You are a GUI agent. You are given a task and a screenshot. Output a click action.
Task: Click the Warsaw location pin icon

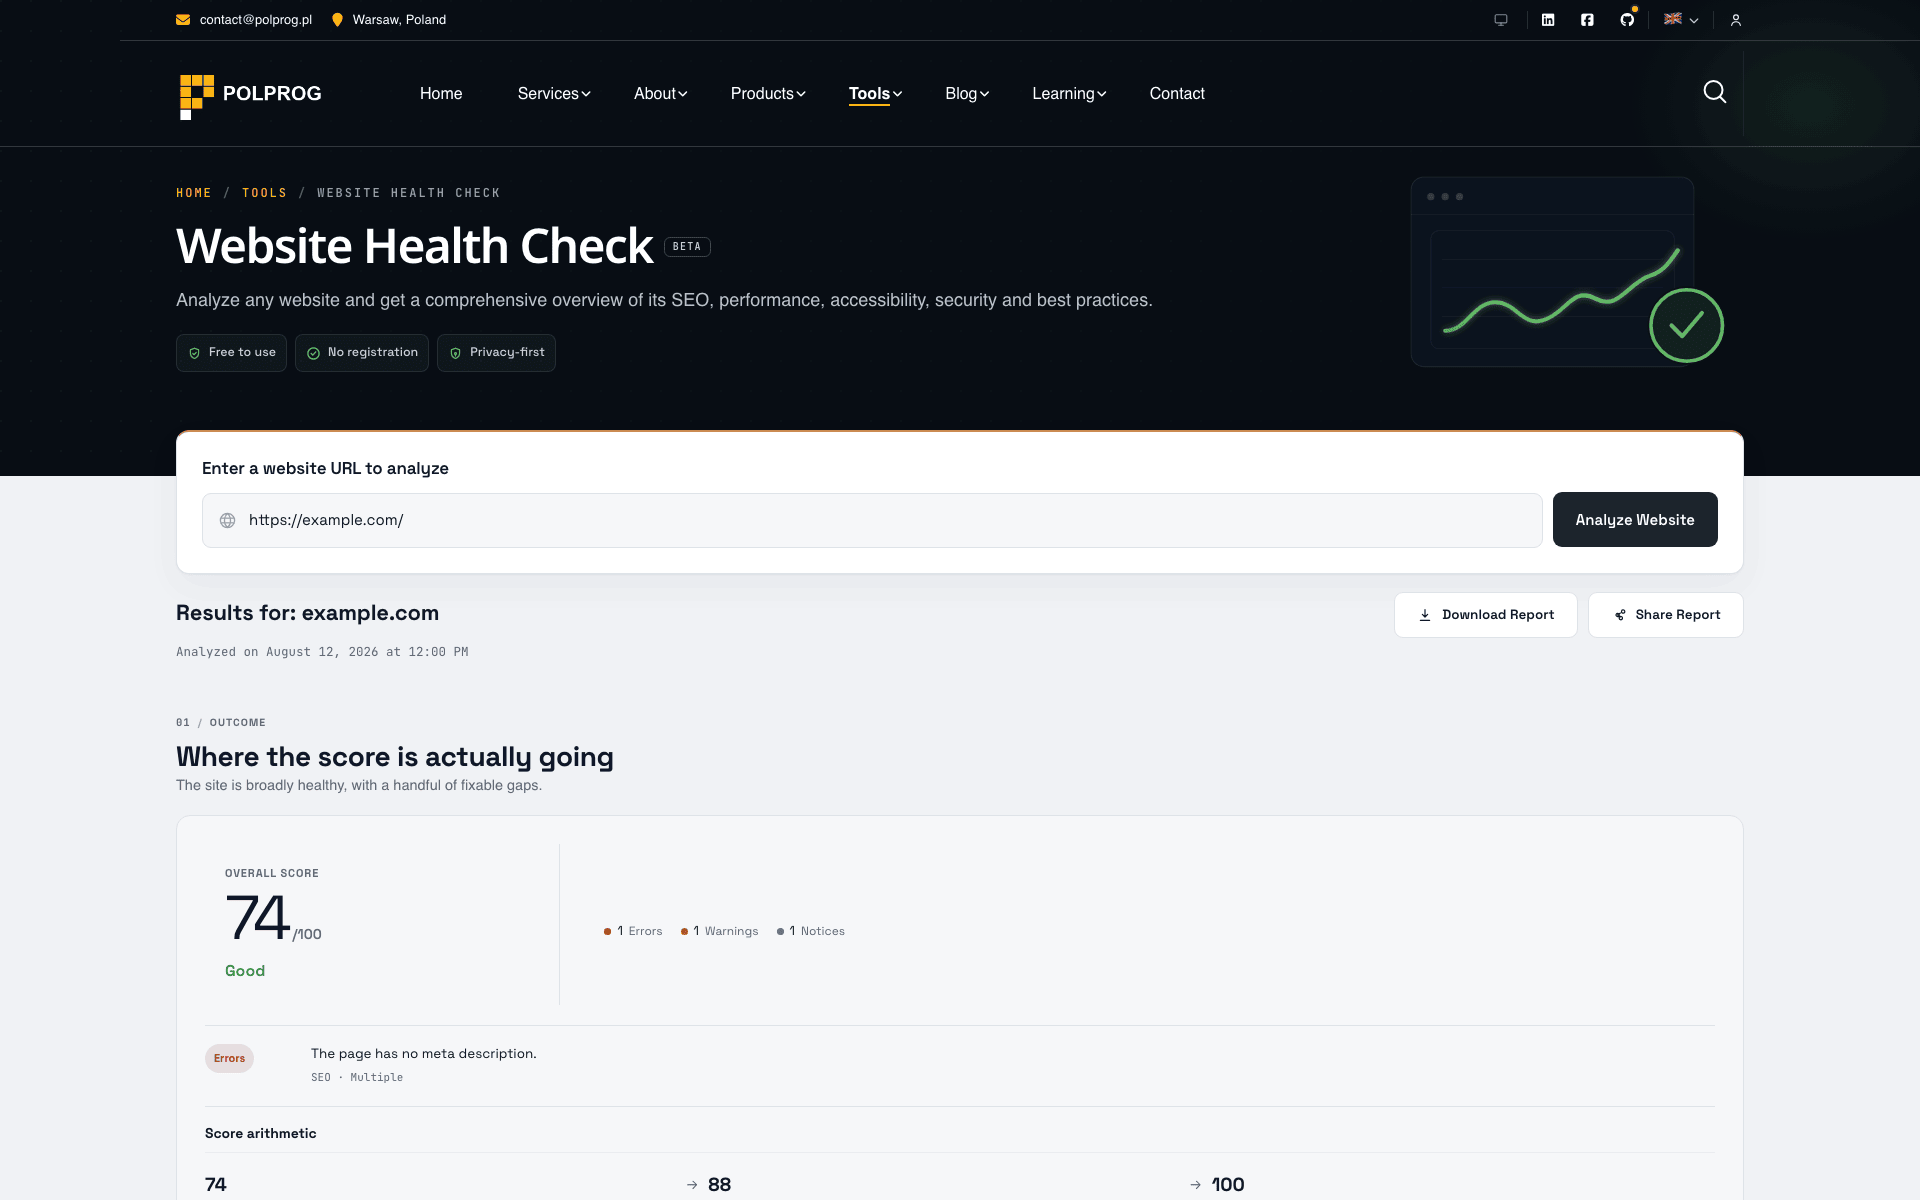point(337,20)
